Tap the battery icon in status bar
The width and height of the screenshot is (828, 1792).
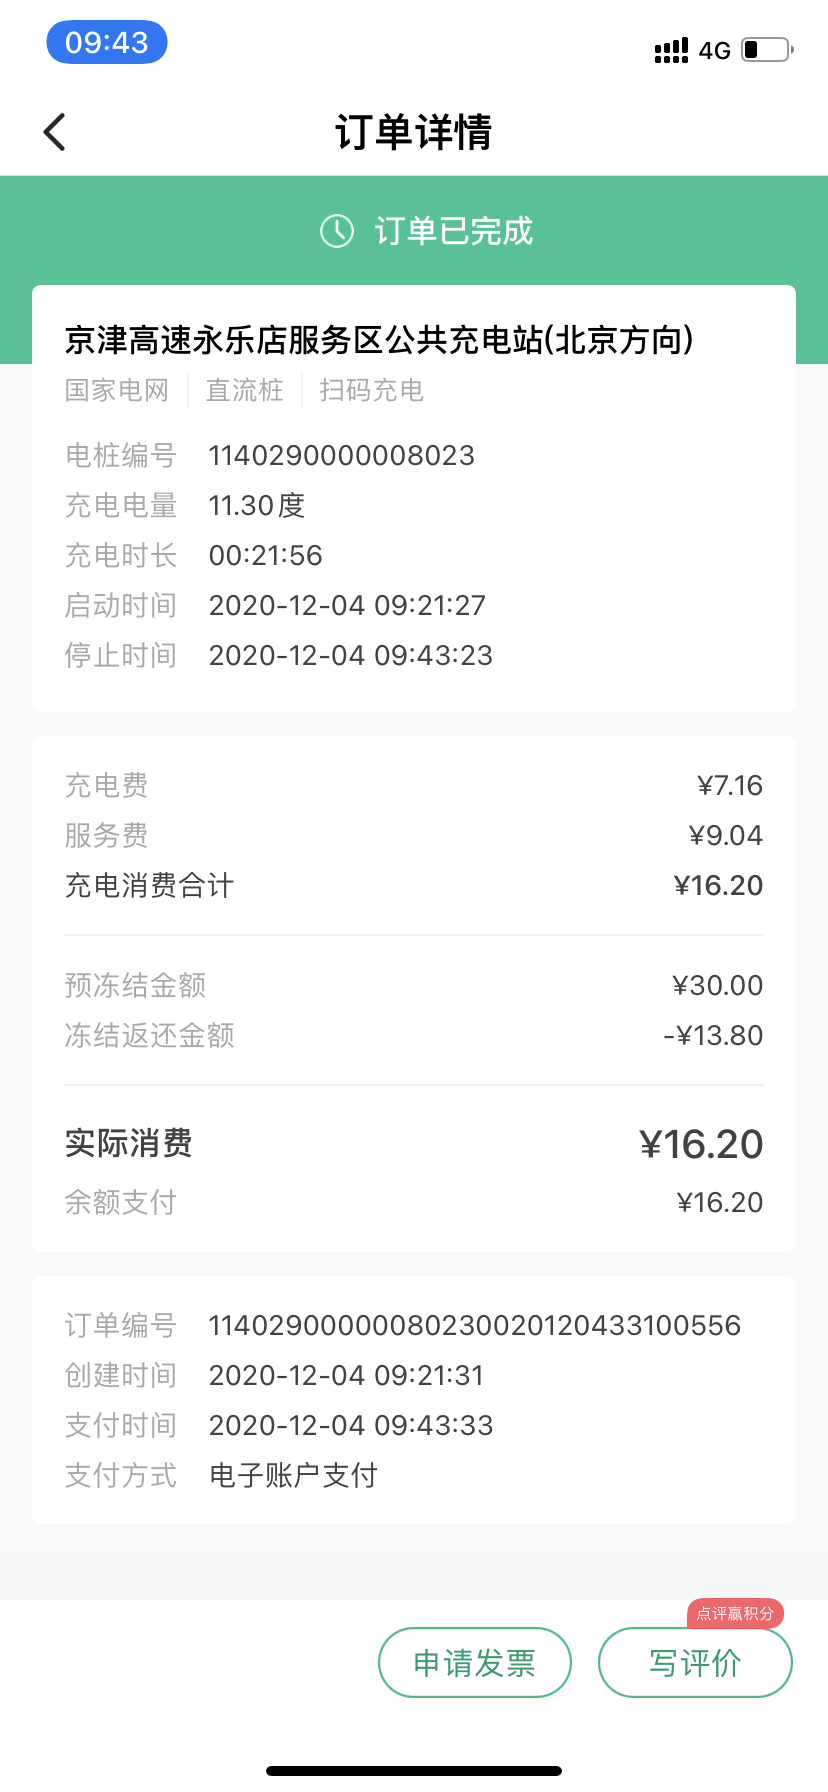pyautogui.click(x=767, y=49)
